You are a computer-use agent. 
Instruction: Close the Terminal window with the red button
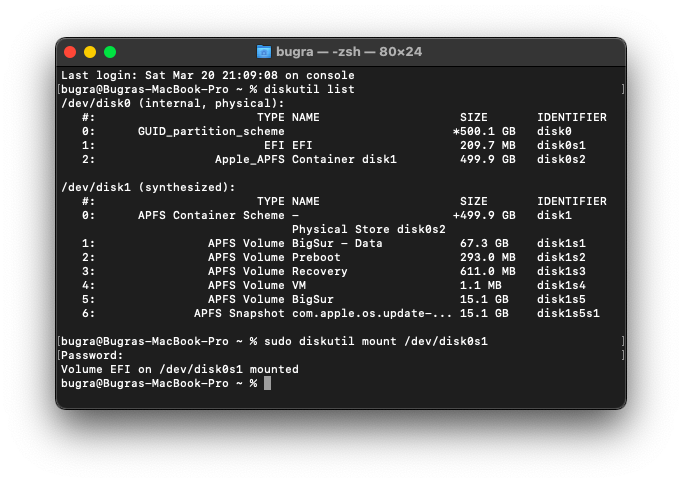[x=70, y=52]
